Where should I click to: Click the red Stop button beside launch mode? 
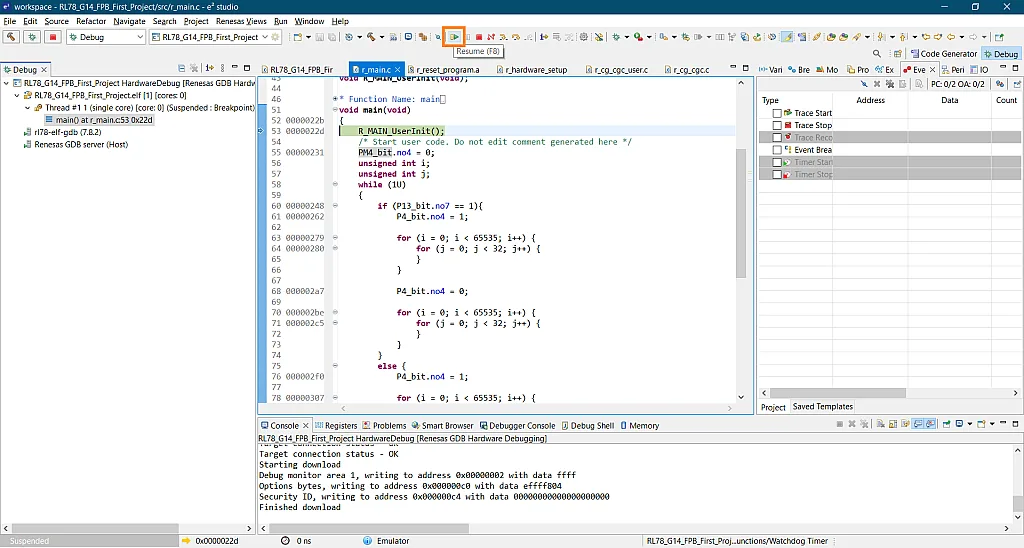(53, 37)
